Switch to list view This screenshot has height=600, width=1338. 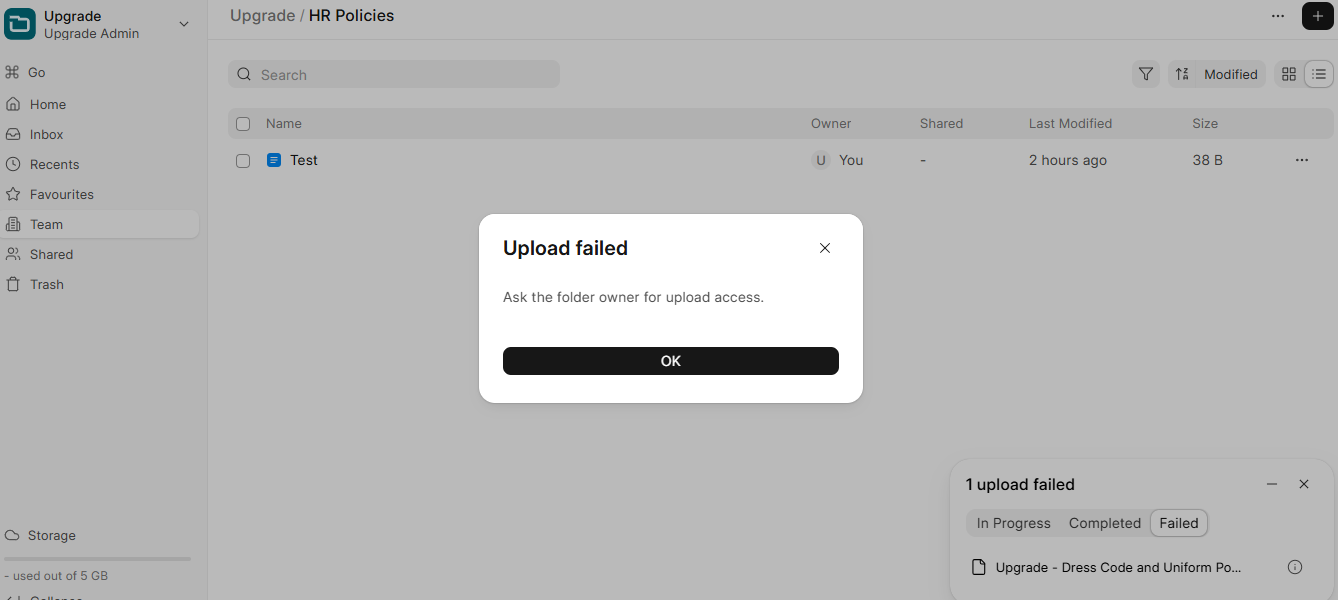1319,74
